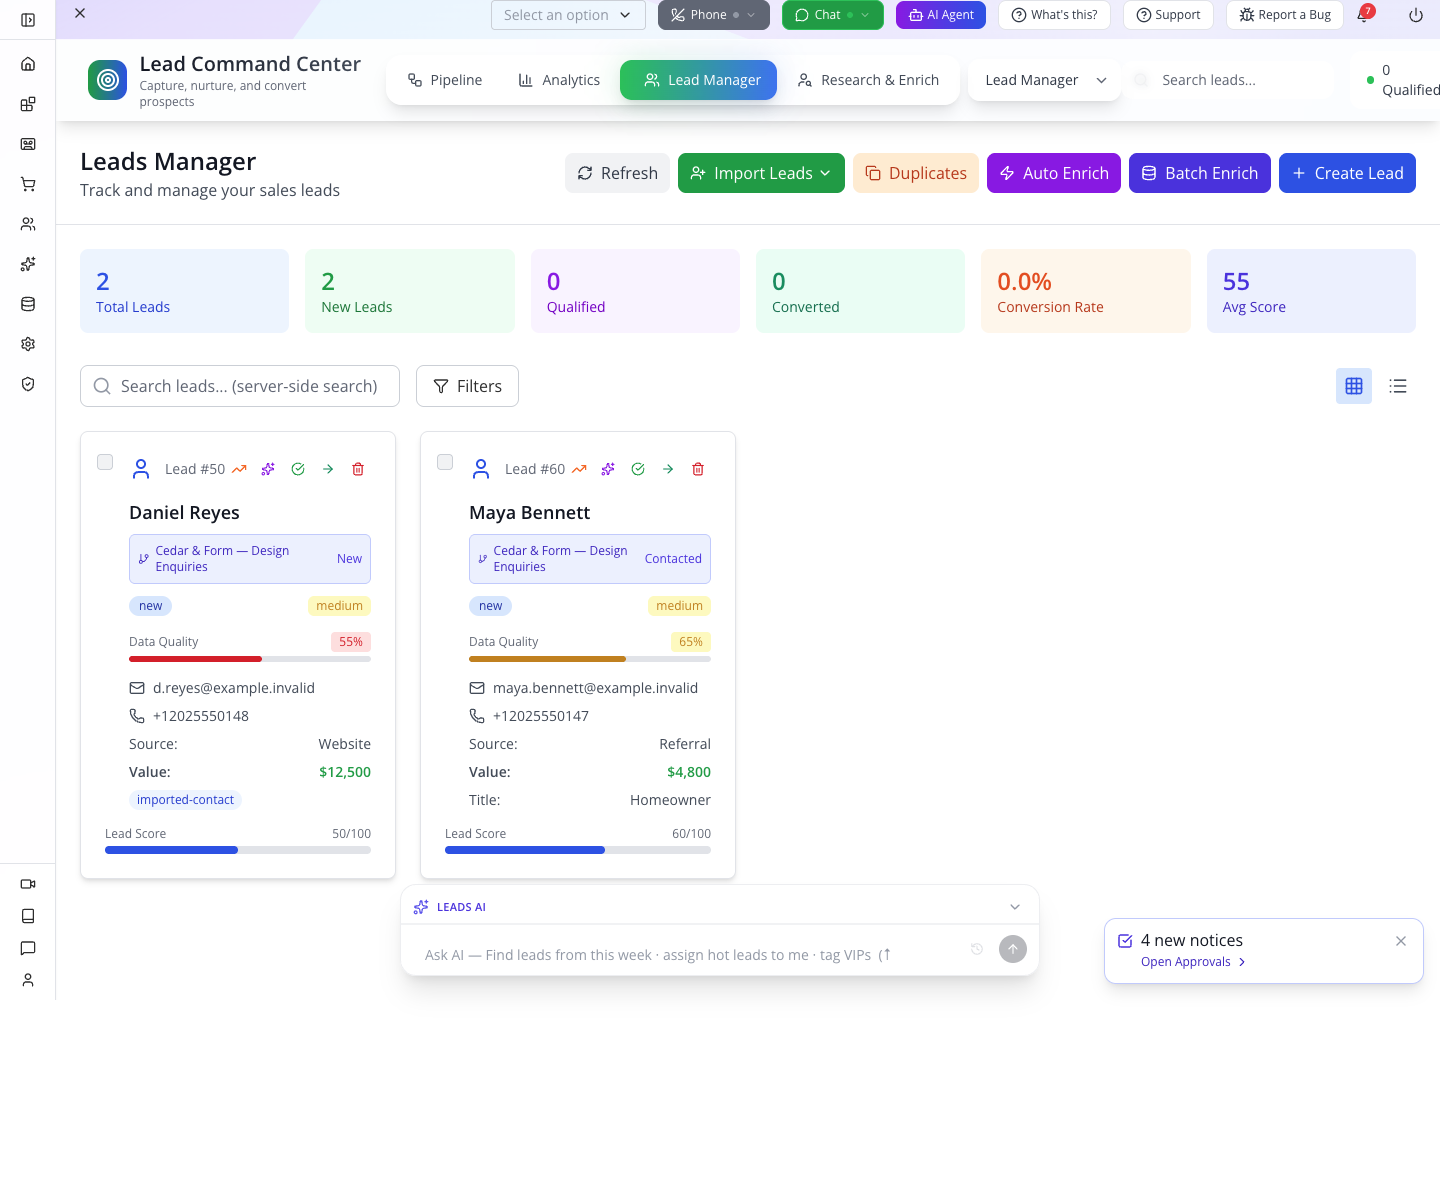Image resolution: width=1440 pixels, height=1200 pixels.
Task: Click the server-side search leads field
Action: click(240, 386)
